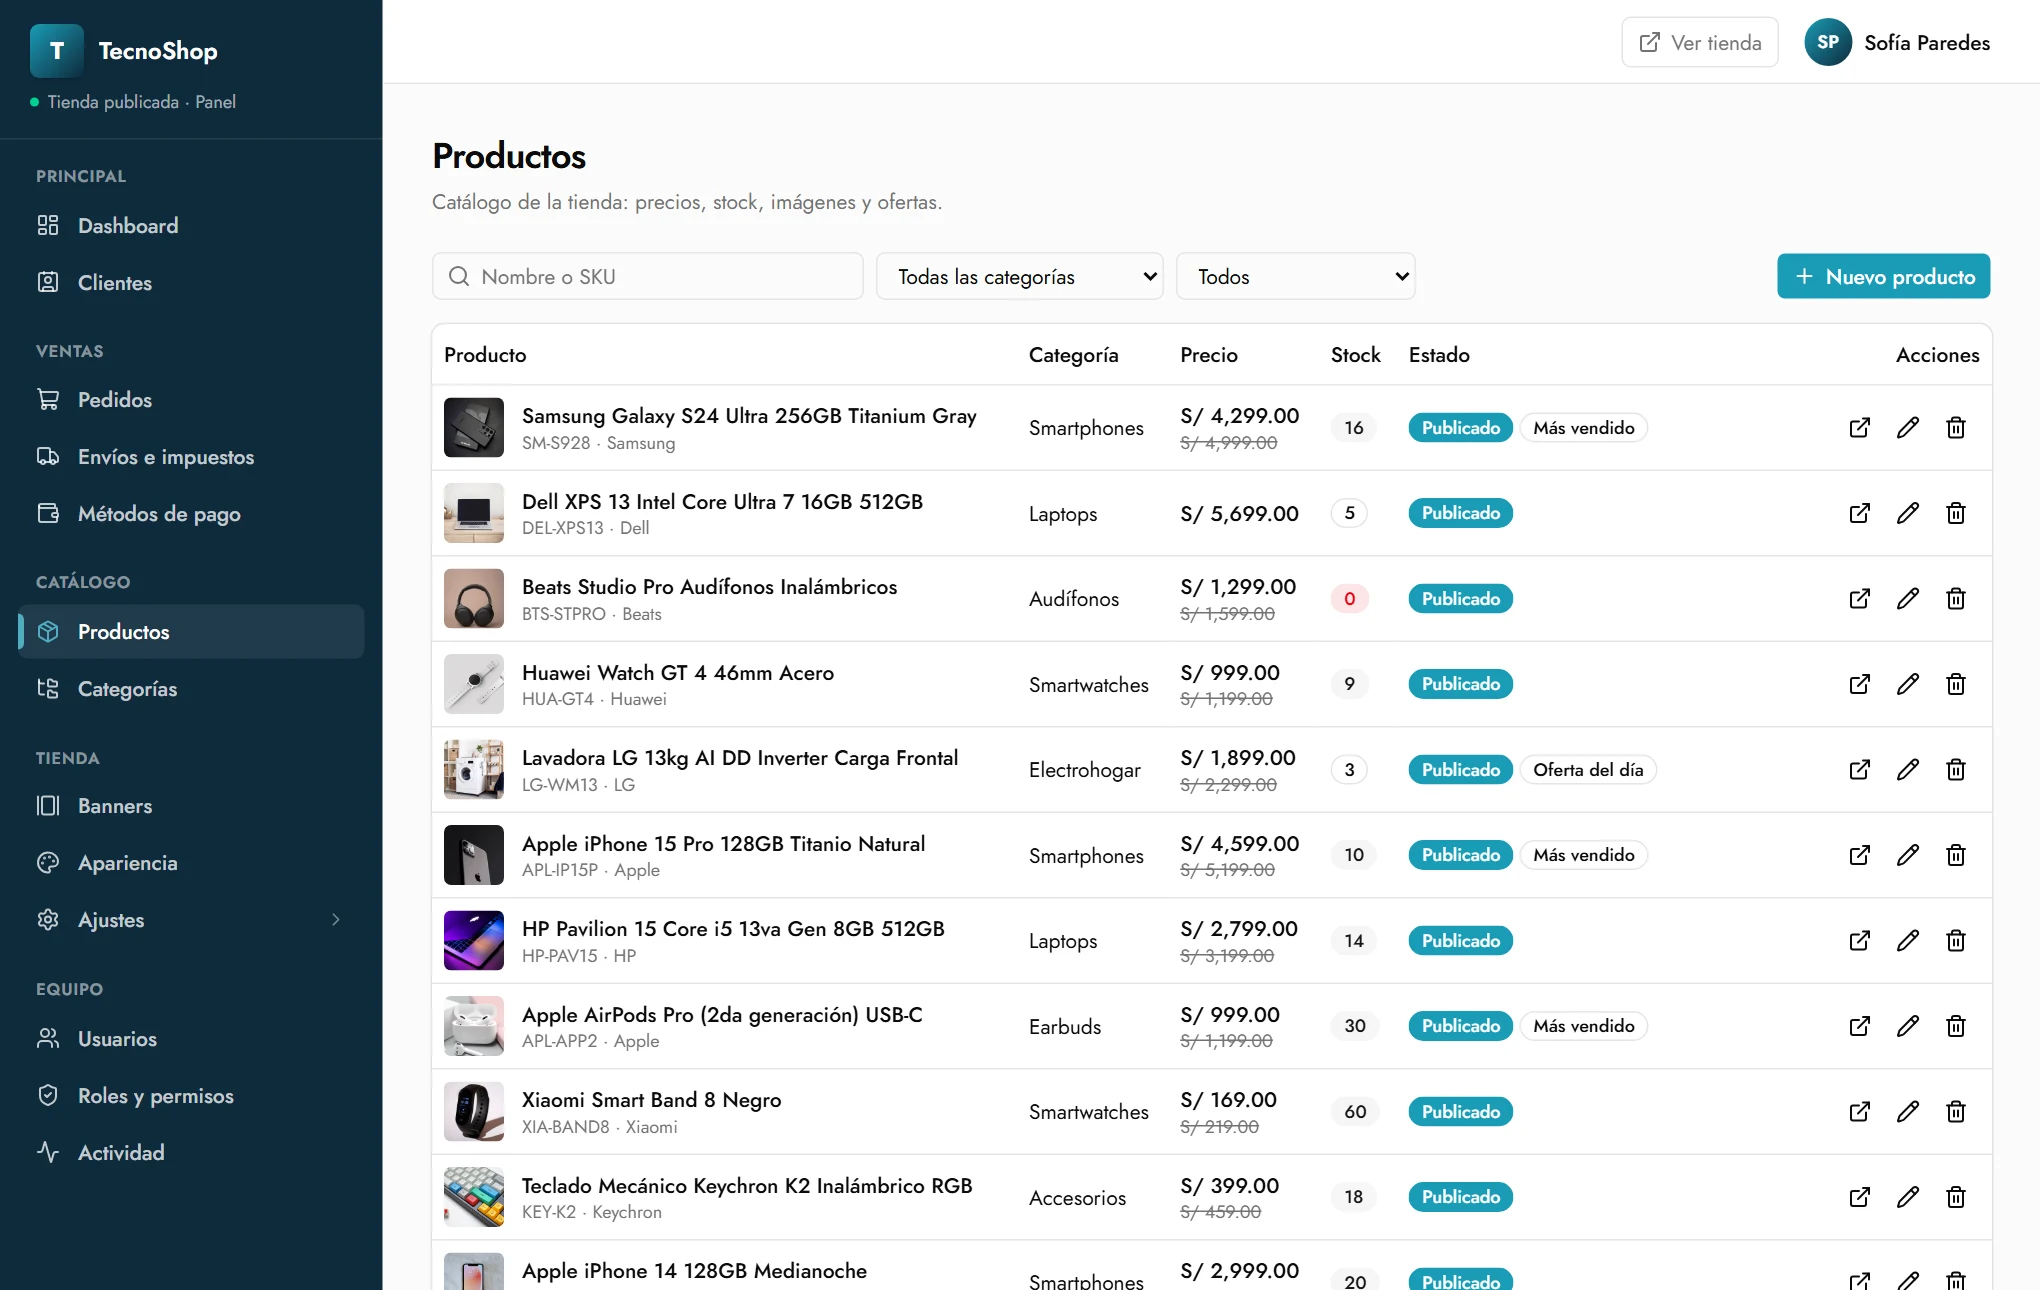
Task: Delete the Xiaomi Smart Band 8 product
Action: [1956, 1112]
